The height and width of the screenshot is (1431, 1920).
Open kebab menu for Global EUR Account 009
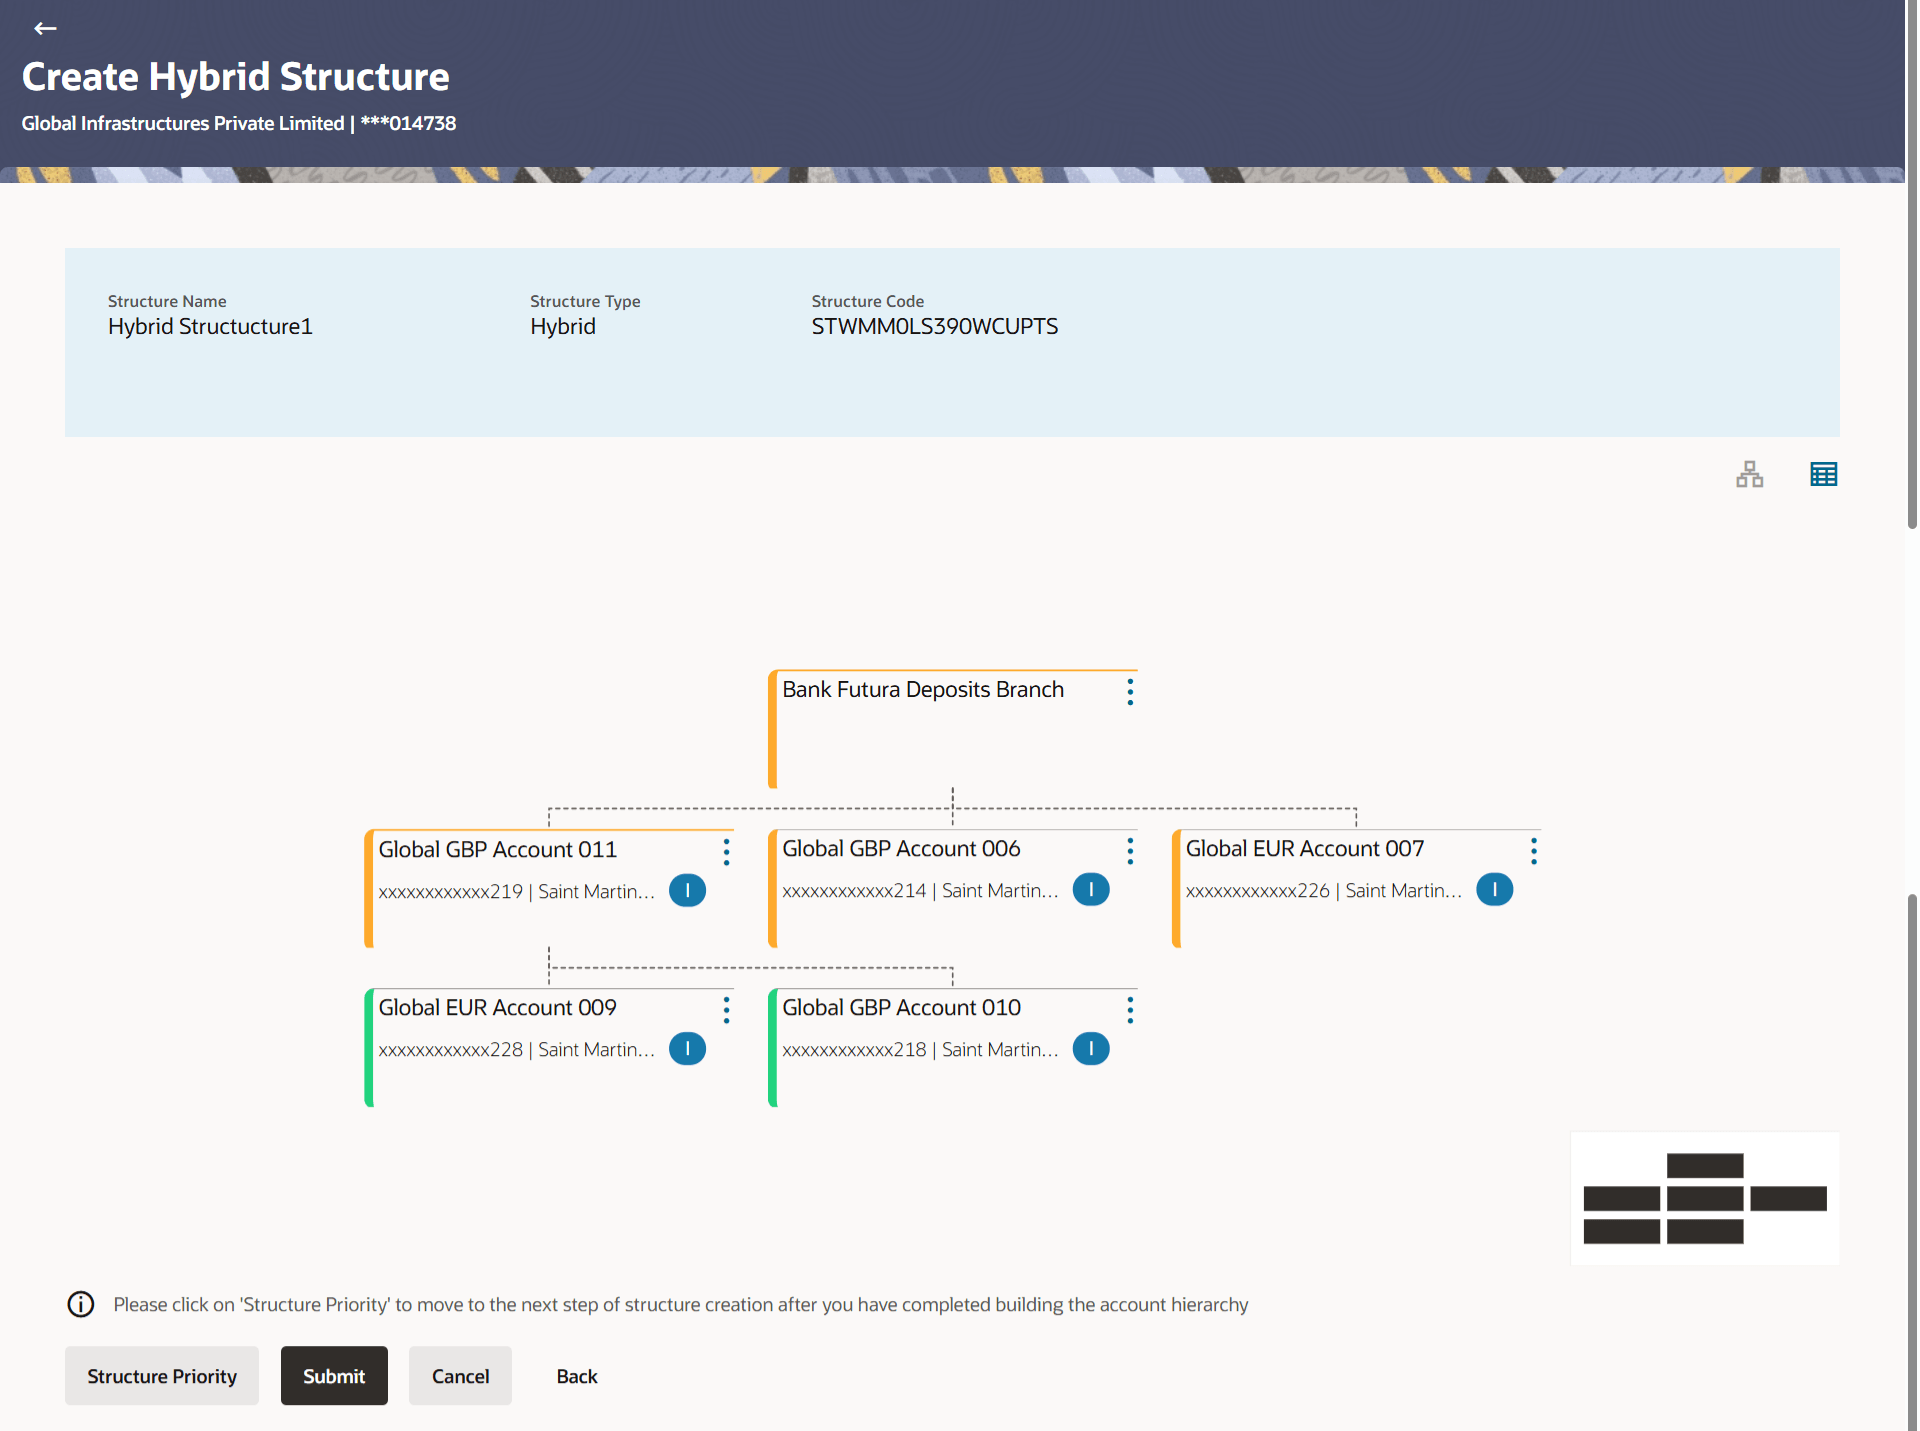pyautogui.click(x=726, y=1009)
